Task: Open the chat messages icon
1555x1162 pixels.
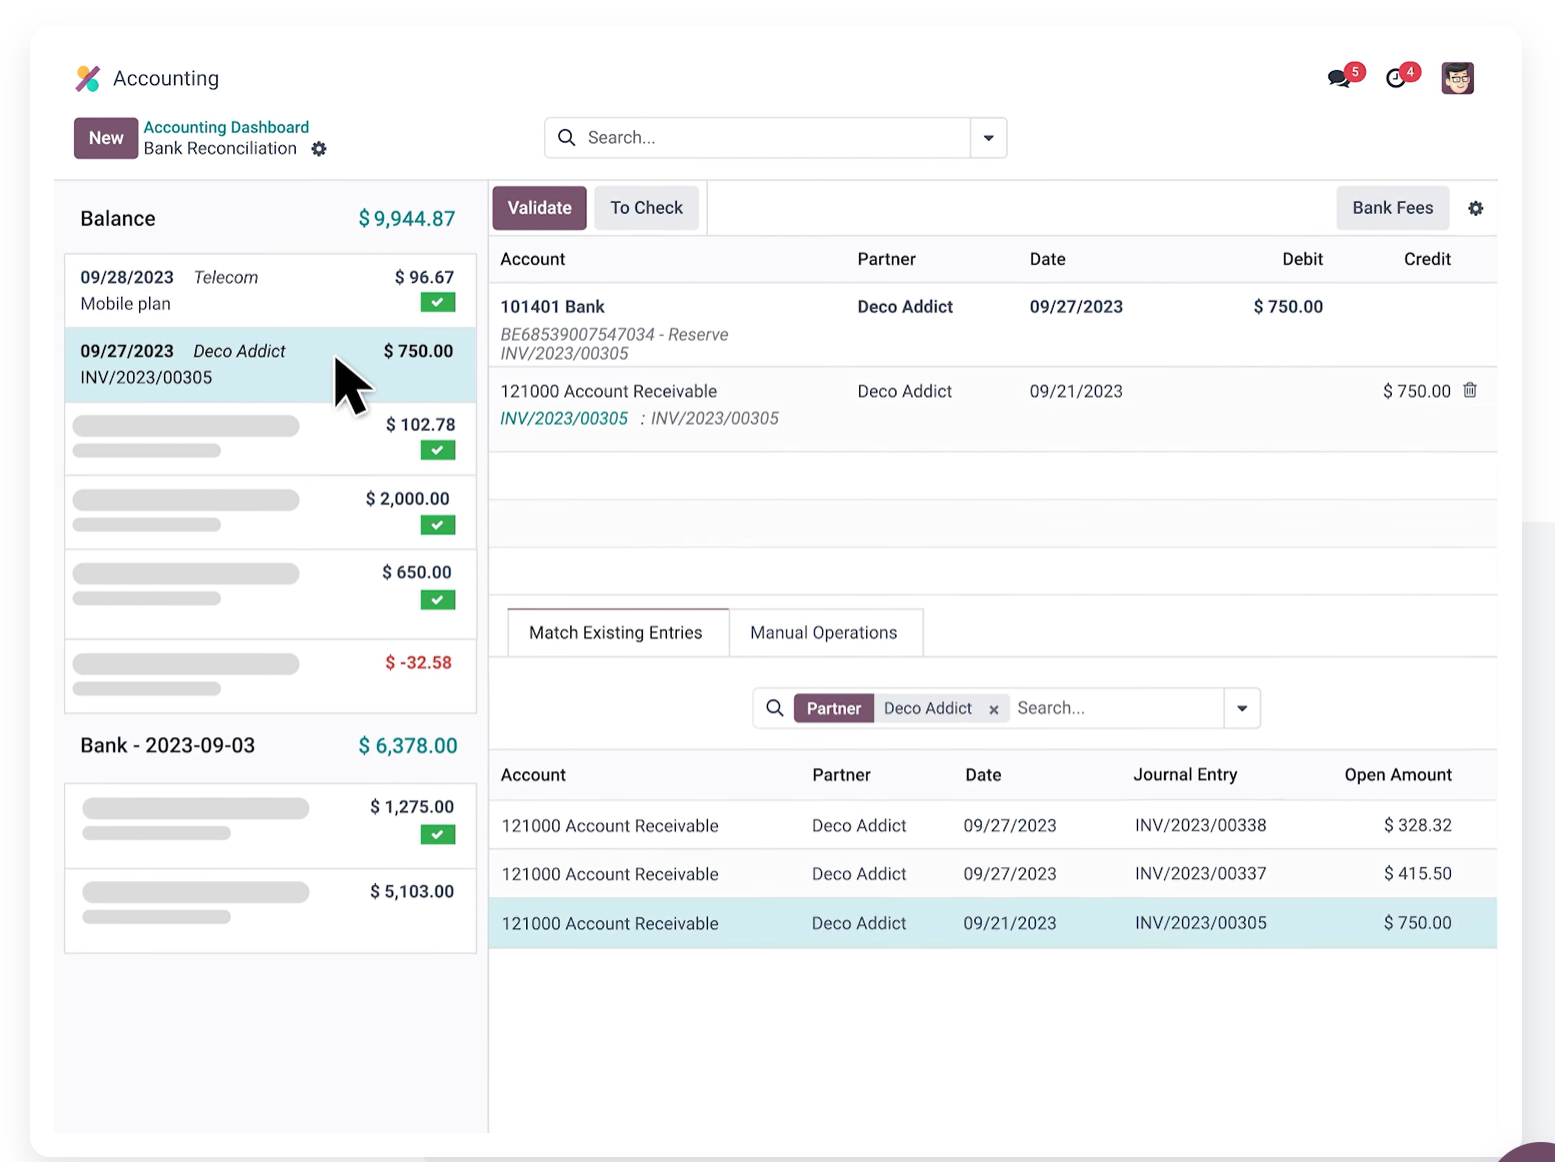Action: point(1338,78)
